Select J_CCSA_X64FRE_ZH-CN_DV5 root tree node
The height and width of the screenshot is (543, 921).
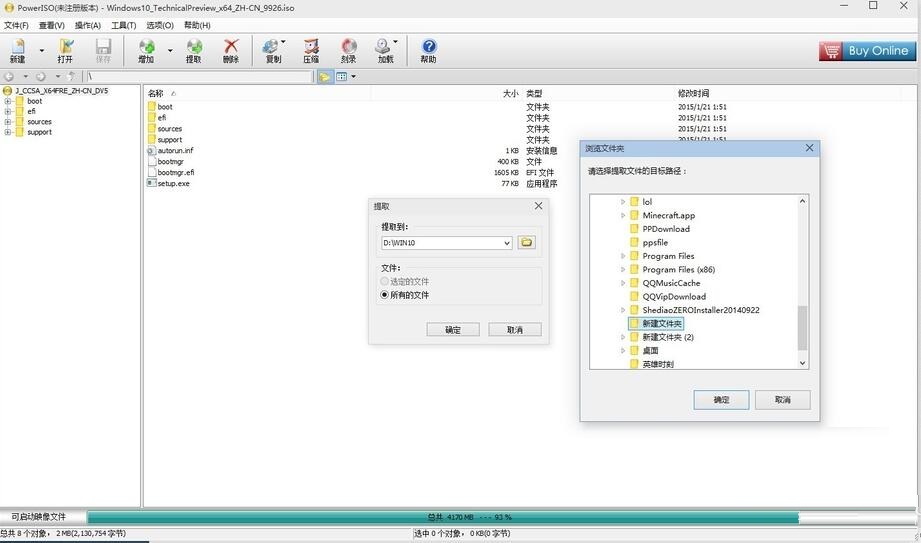62,91
